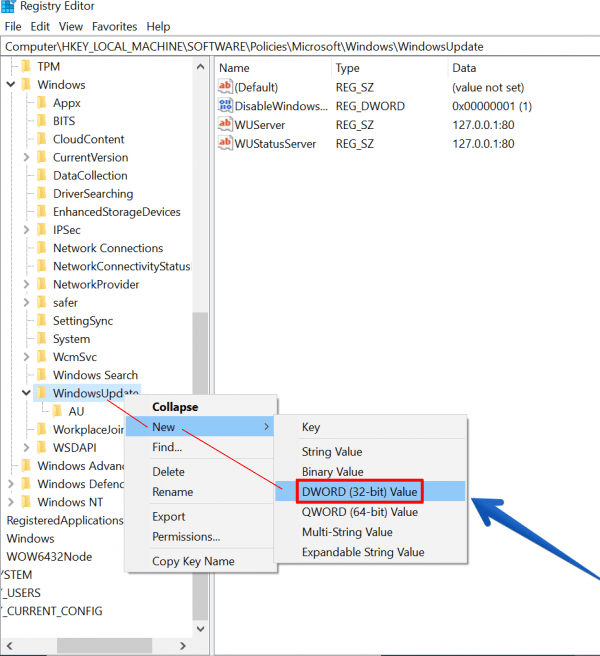Expand the Windows NT key
This screenshot has height=656, width=600.
pyautogui.click(x=11, y=502)
